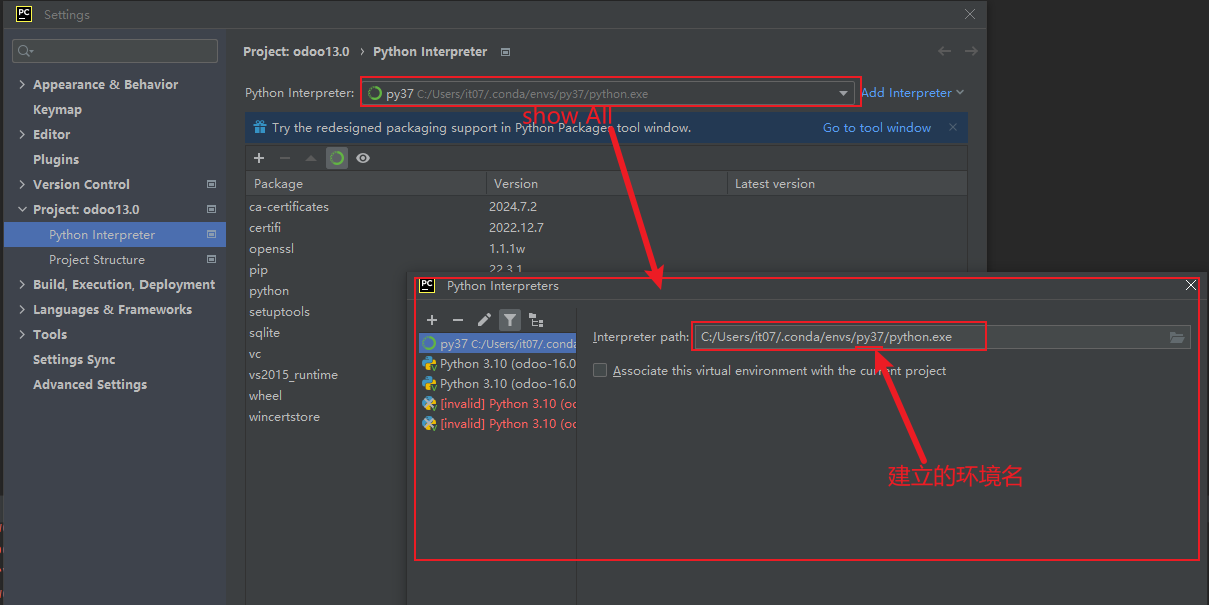Click the PyCharm logo in Settings title bar
Viewport: 1209px width, 605px height.
tap(24, 14)
